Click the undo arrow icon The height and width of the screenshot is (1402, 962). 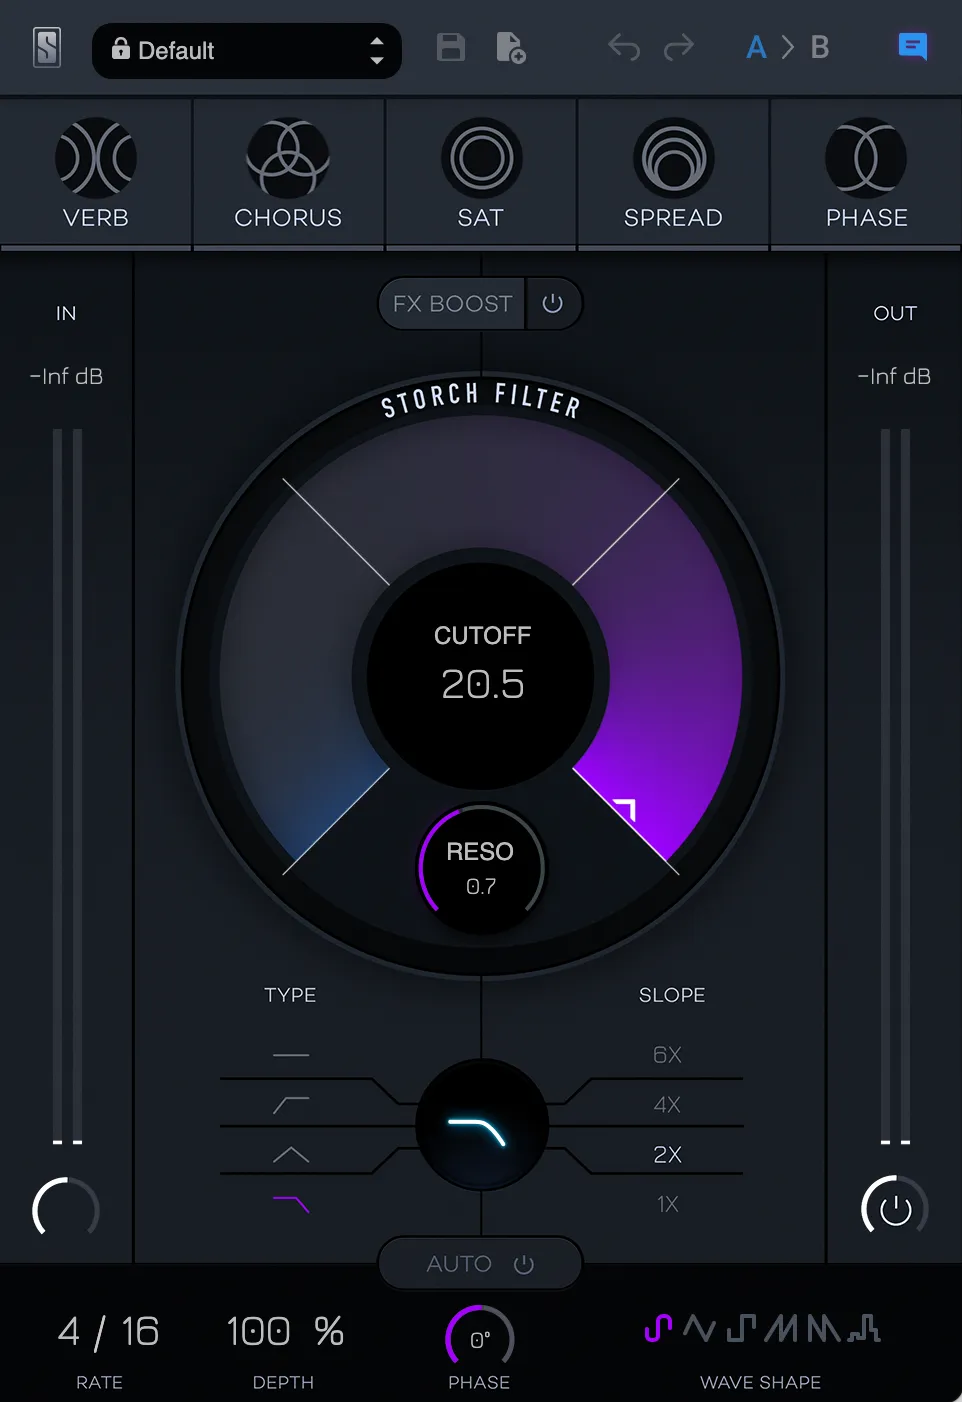pyautogui.click(x=624, y=47)
